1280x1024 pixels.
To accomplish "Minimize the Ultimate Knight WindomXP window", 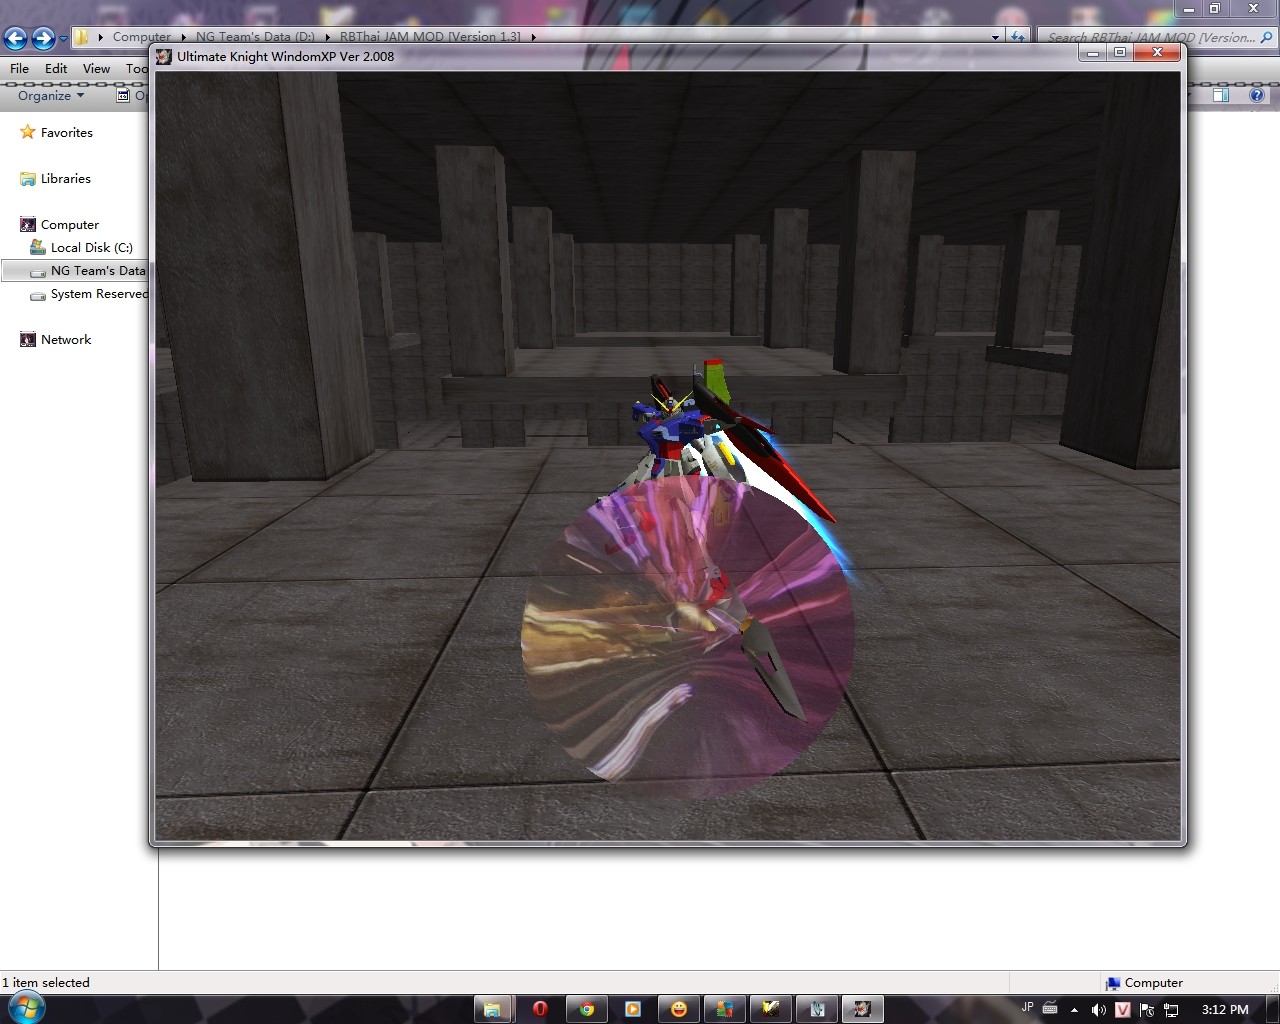I will pyautogui.click(x=1093, y=52).
